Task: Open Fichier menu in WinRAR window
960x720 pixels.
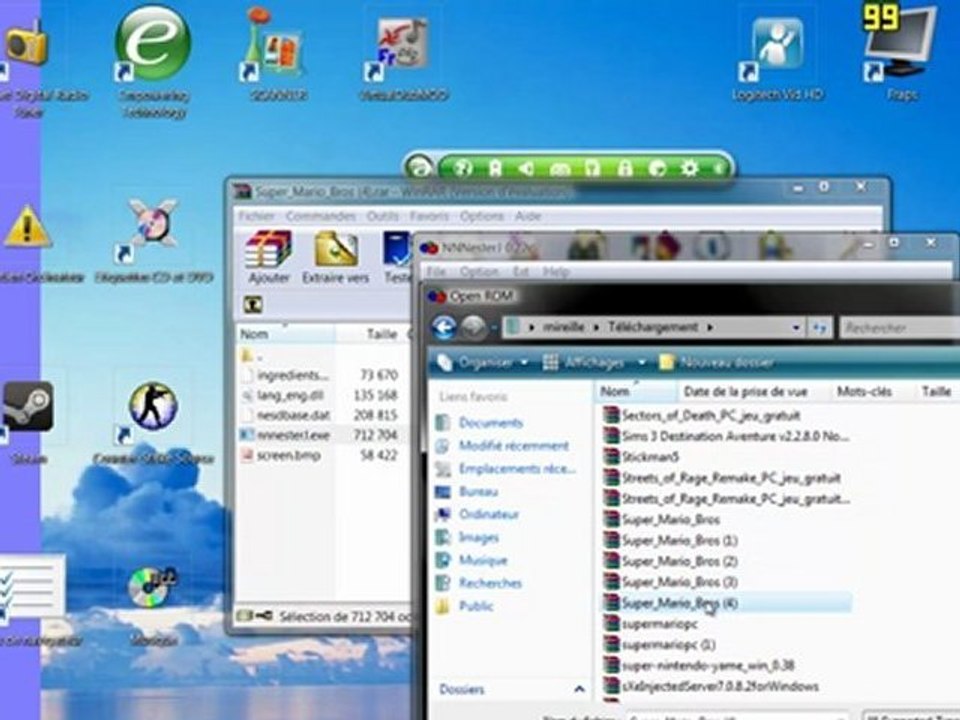Action: [x=256, y=216]
